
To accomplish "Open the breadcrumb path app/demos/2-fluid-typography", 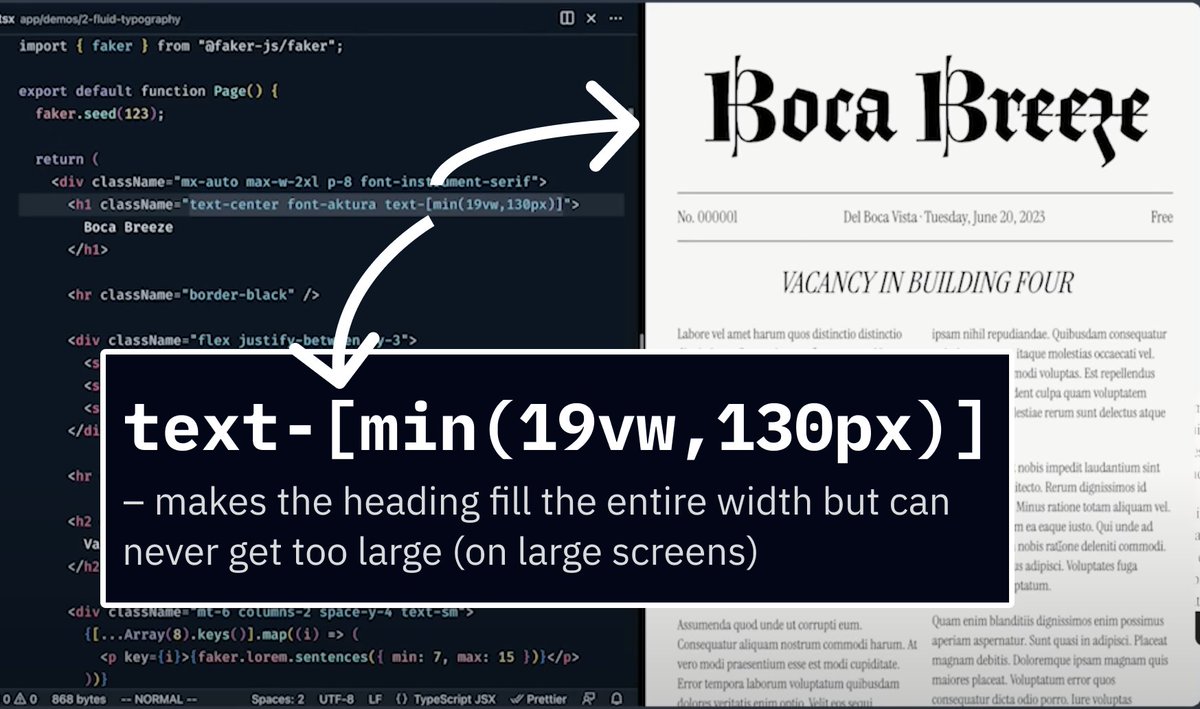I will tap(99, 18).
